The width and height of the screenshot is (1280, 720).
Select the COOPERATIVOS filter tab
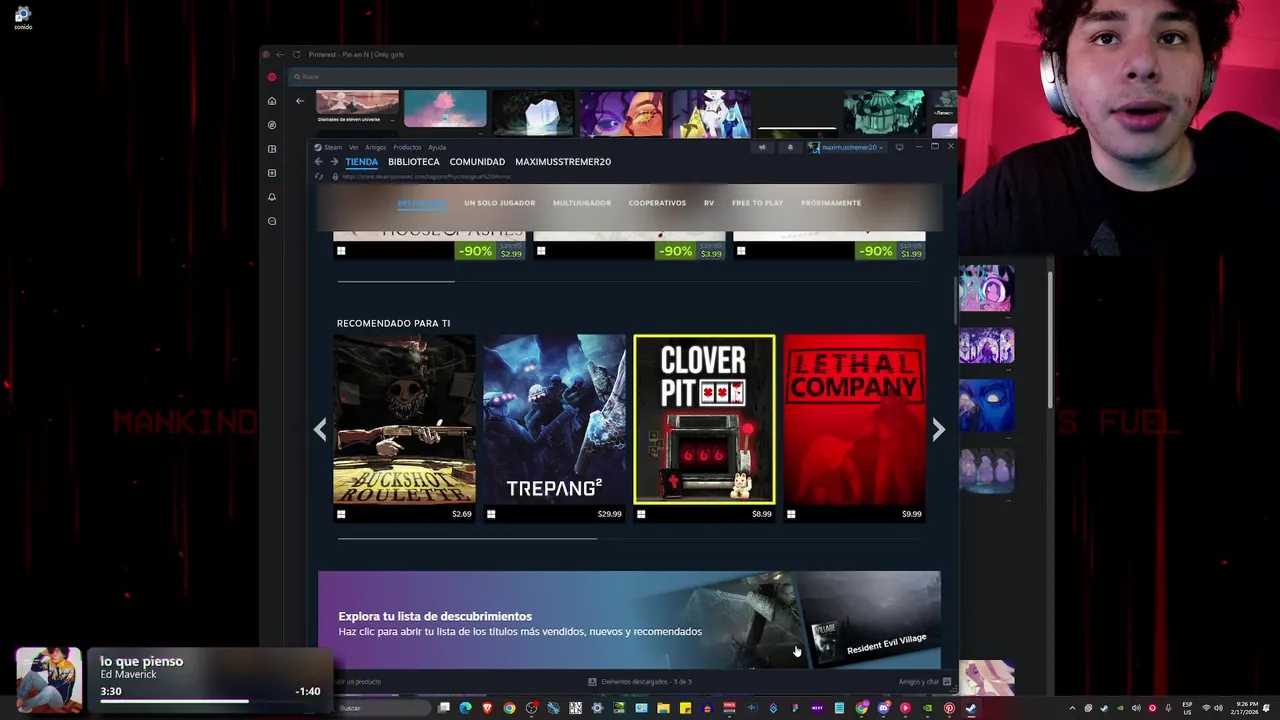point(657,203)
